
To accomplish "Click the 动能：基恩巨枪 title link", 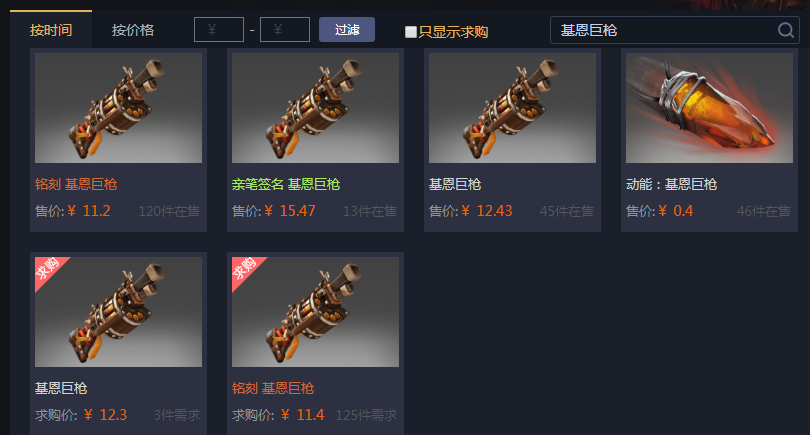I will click(672, 184).
